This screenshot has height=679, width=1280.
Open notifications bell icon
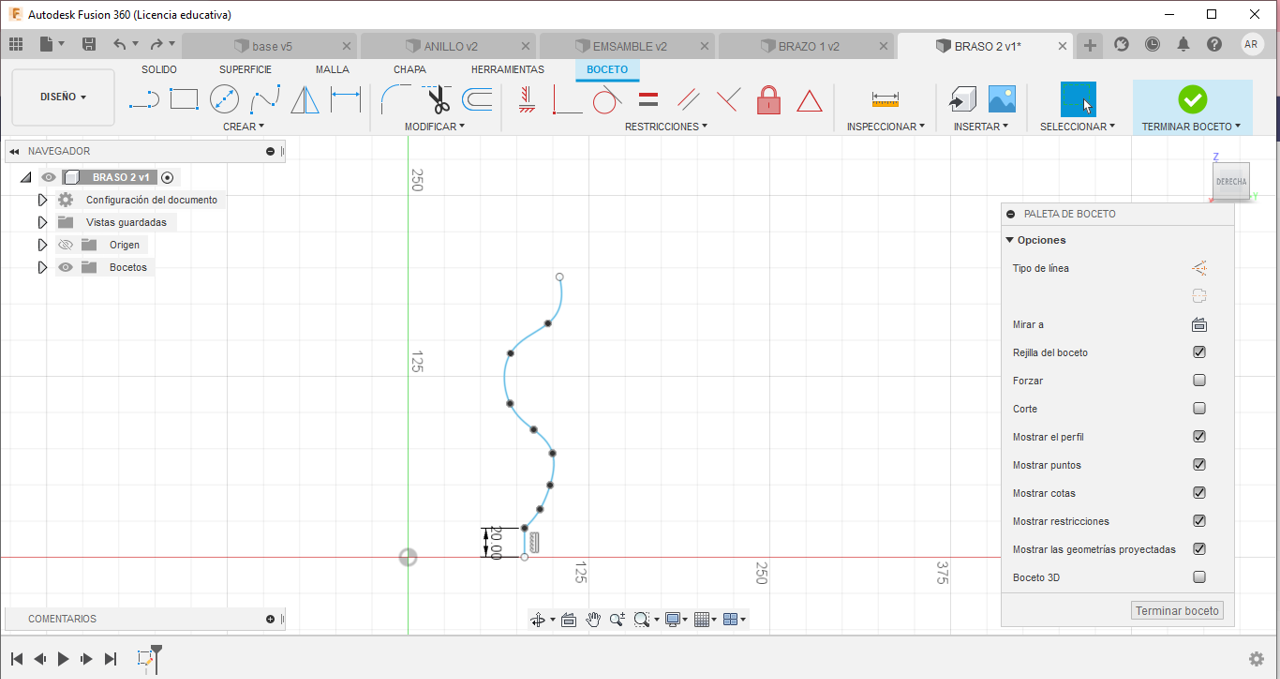1183,44
